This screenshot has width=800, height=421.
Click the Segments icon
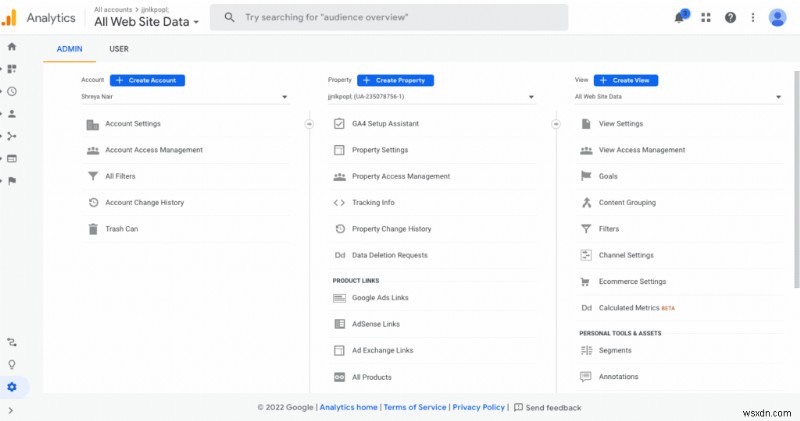pos(586,350)
